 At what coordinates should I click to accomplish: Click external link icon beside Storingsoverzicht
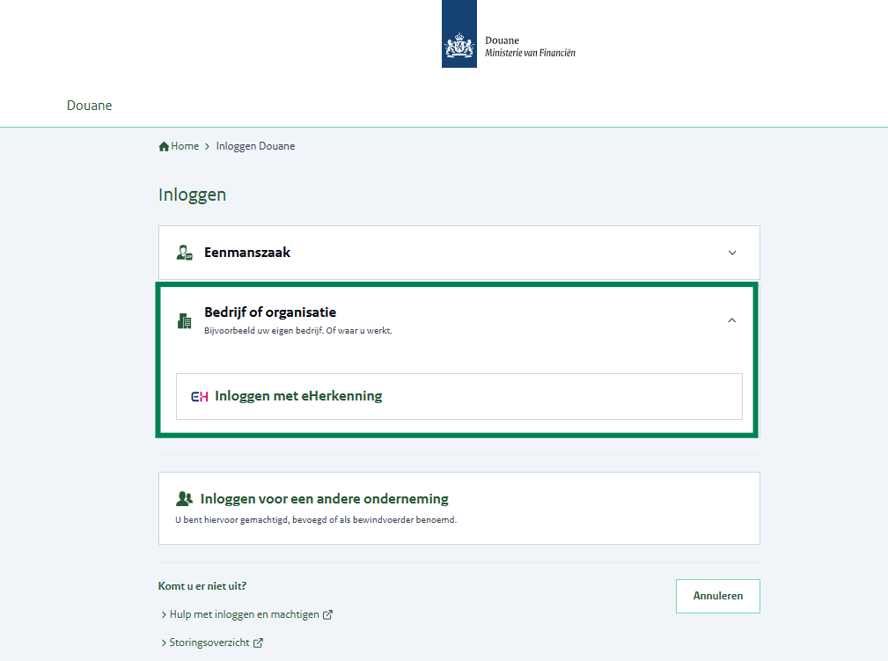coord(258,643)
